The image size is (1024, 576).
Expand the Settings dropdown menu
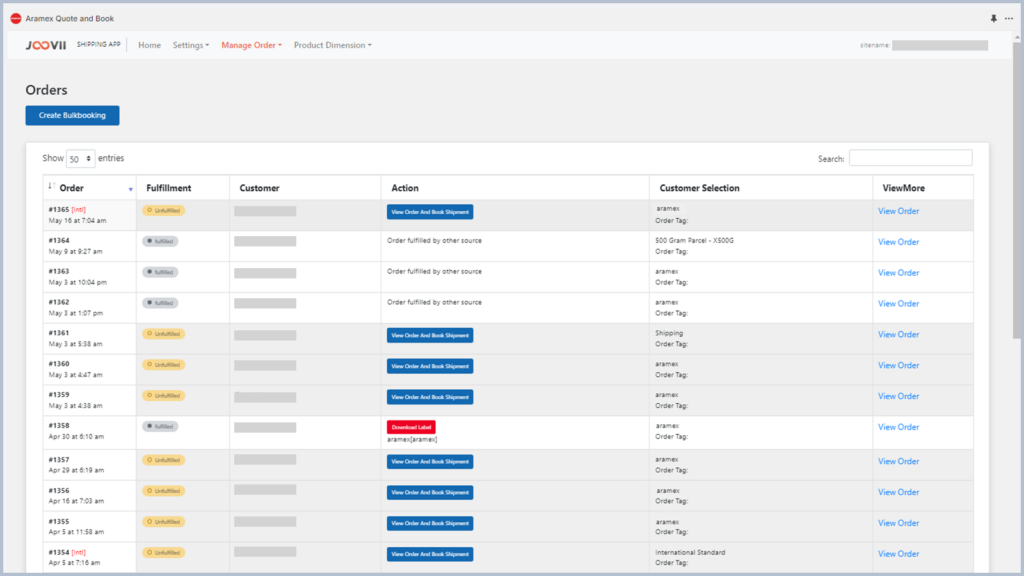coord(191,45)
